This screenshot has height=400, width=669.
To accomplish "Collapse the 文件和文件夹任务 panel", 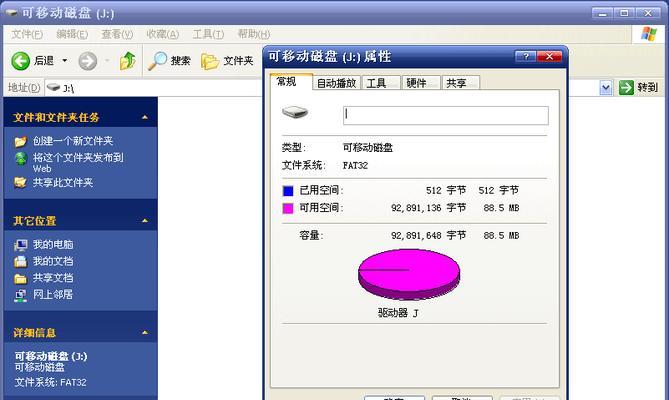I will [145, 117].
